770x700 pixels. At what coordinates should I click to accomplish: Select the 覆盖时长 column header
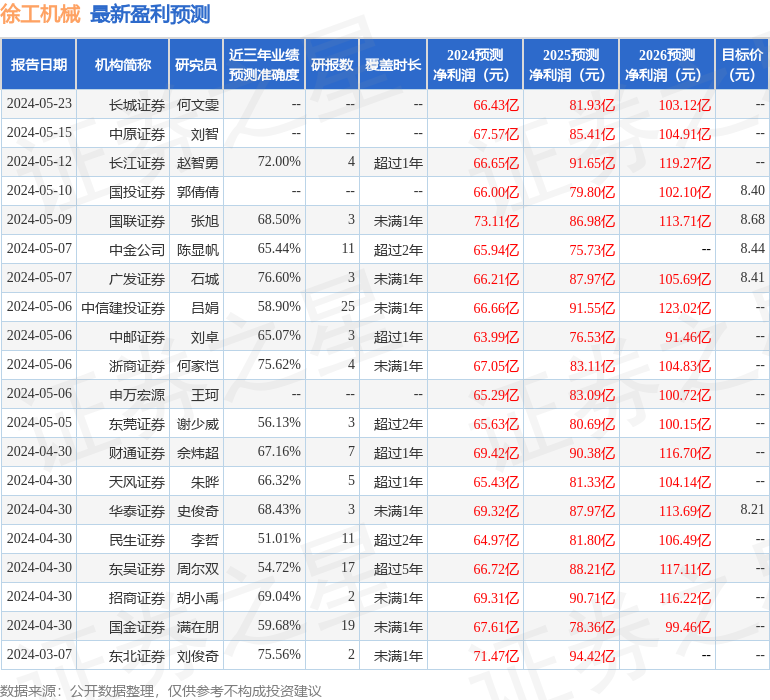[x=393, y=64]
